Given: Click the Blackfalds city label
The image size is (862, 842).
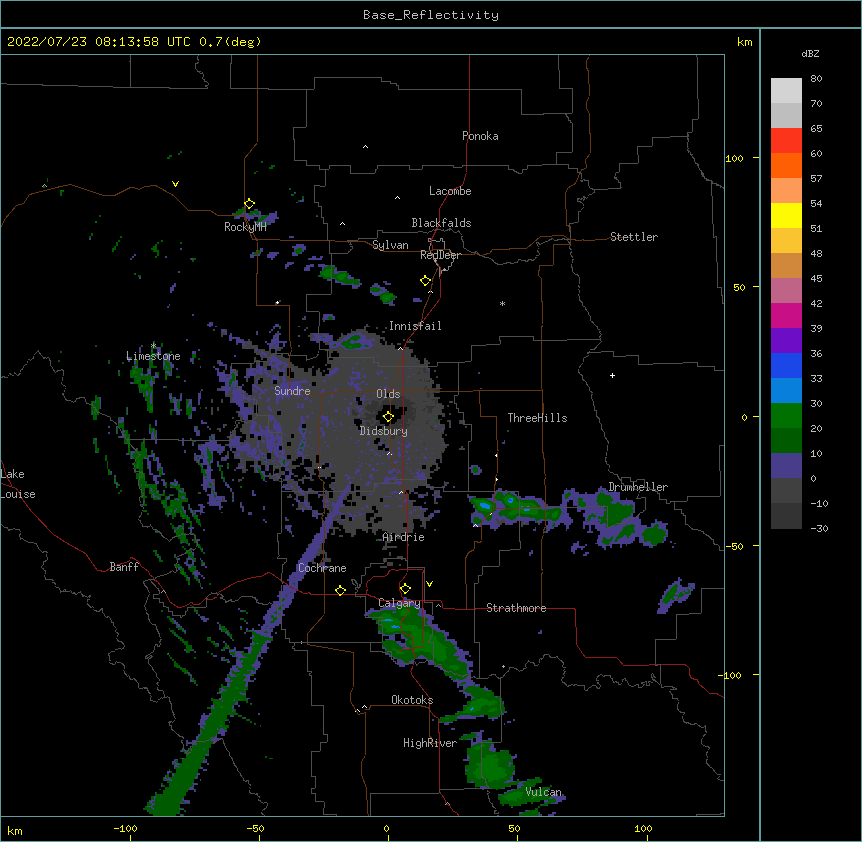Looking at the screenshot, I should (441, 223).
